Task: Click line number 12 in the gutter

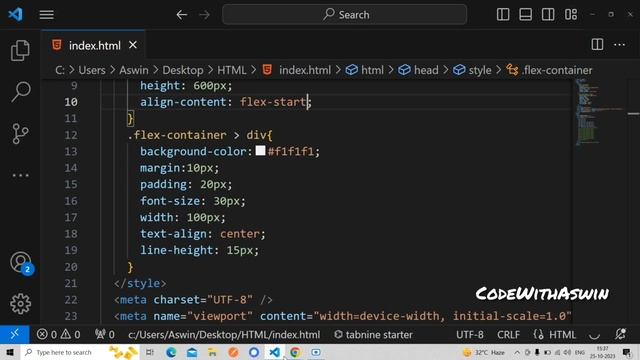Action: [71, 135]
